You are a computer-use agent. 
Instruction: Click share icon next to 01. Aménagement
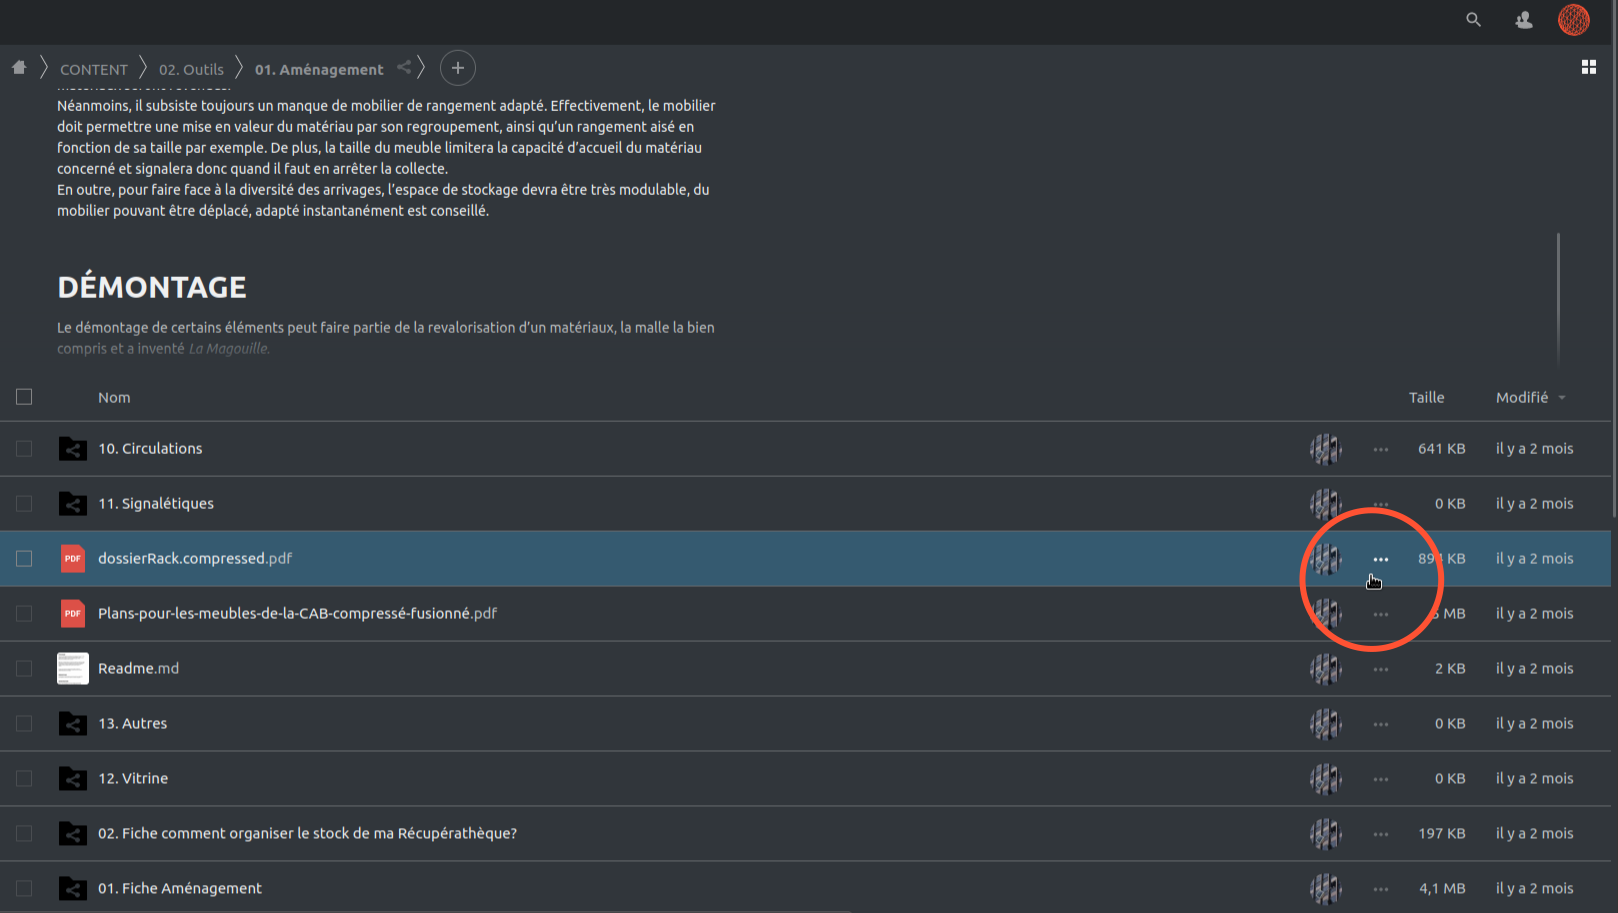(x=404, y=68)
